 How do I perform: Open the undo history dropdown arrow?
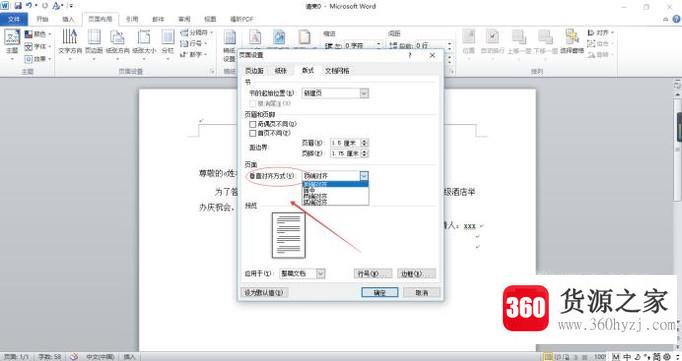[36, 6]
